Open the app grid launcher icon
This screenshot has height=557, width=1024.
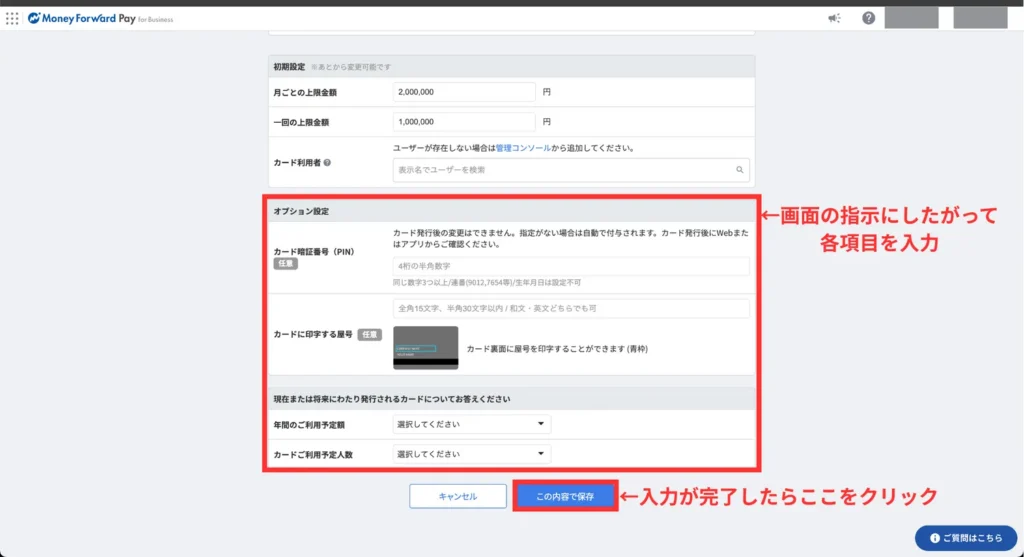[x=12, y=18]
